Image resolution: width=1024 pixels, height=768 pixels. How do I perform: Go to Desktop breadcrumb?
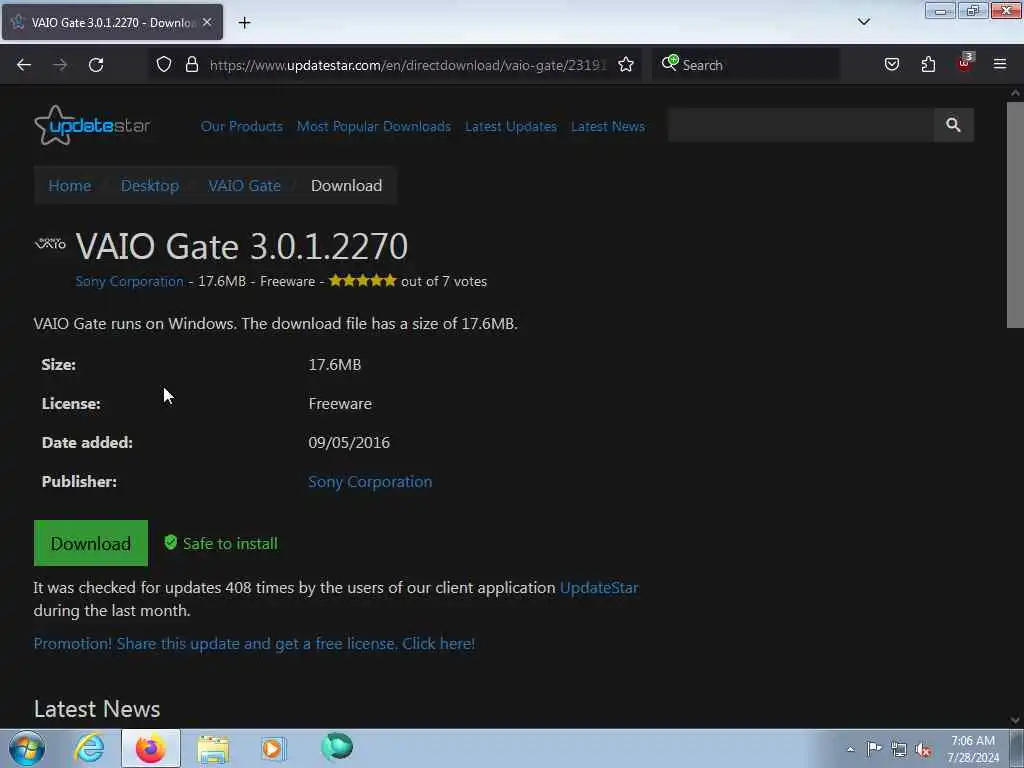point(150,185)
